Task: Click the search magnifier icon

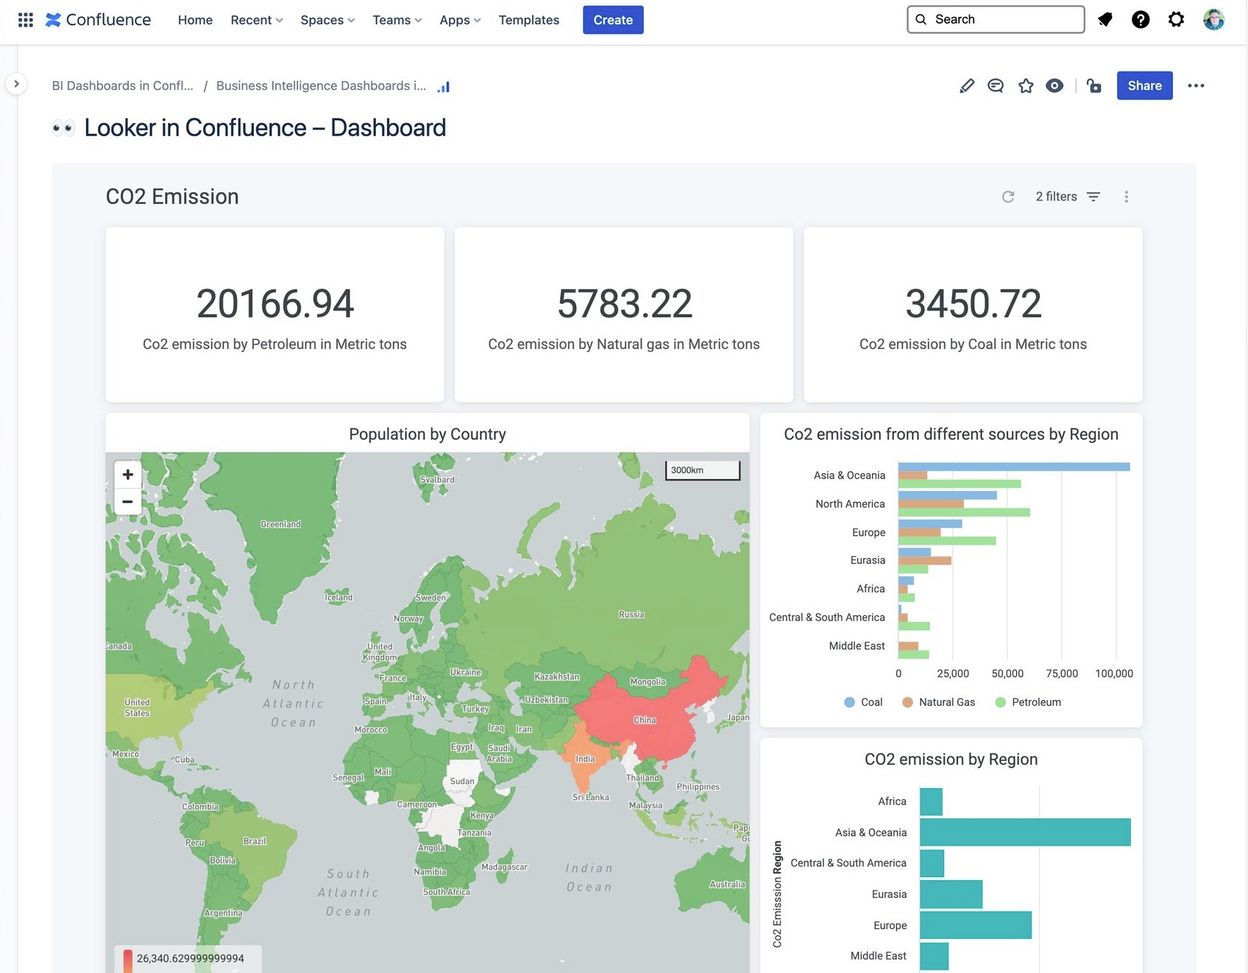Action: (x=922, y=19)
